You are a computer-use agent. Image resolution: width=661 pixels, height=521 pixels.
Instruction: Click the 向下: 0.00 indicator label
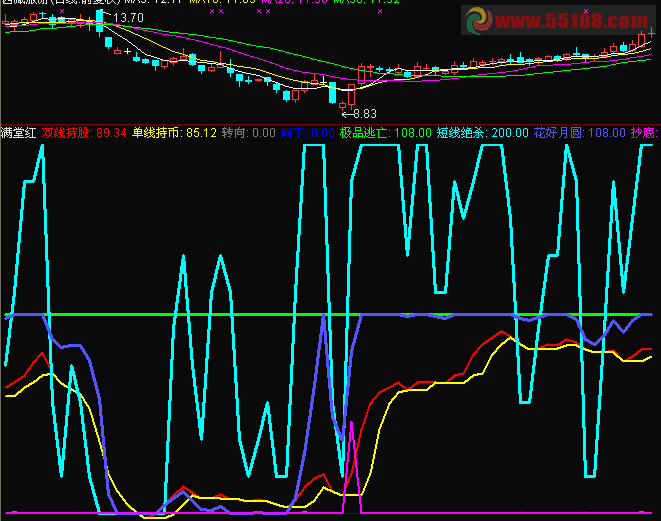pyautogui.click(x=308, y=133)
